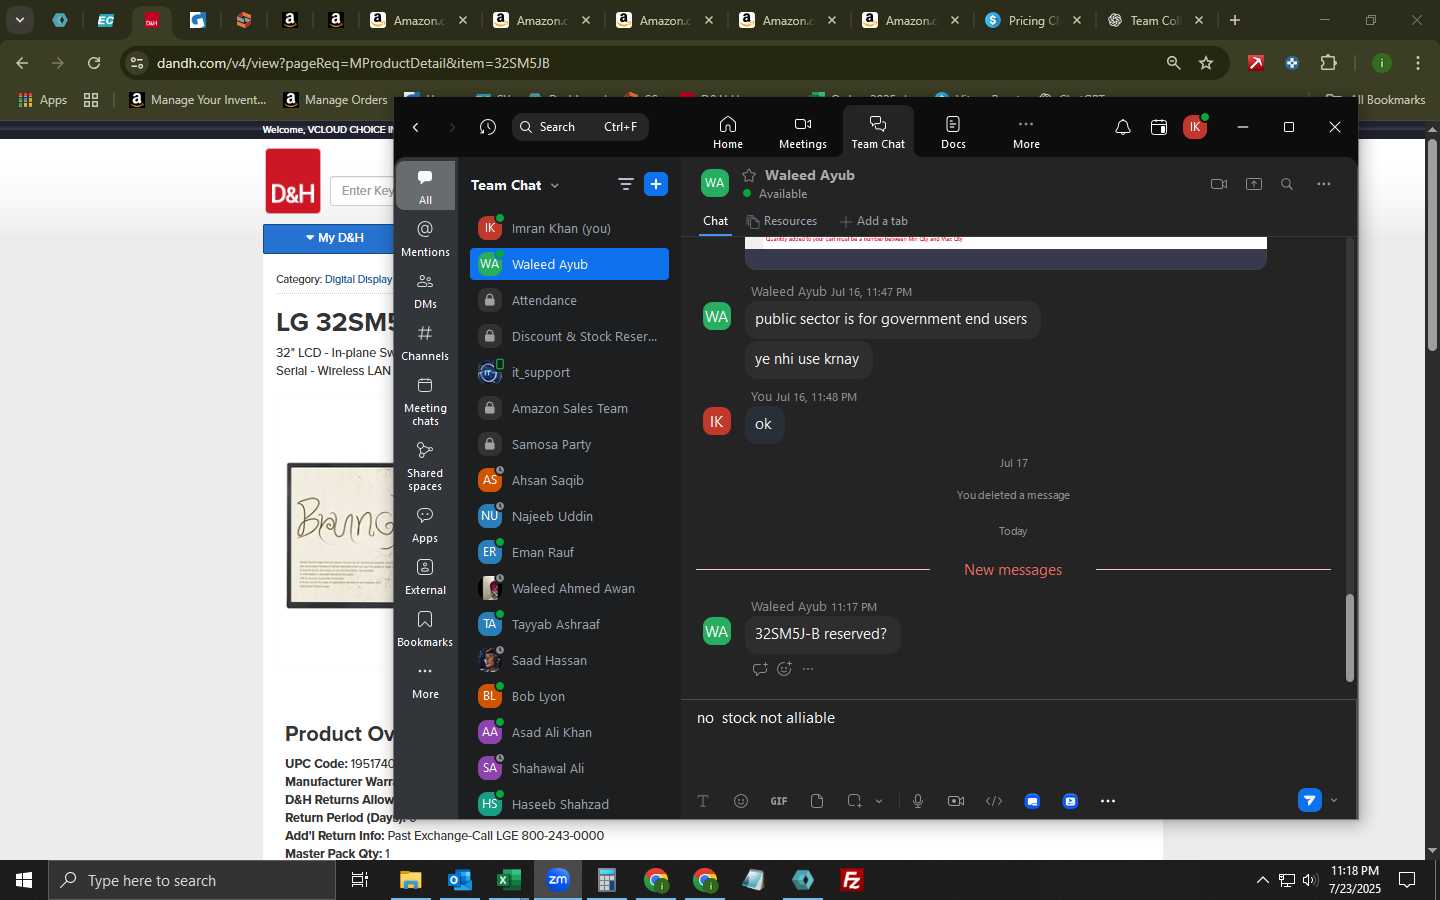Search within the Waleed Ayub chat
The width and height of the screenshot is (1440, 900).
(x=1287, y=184)
